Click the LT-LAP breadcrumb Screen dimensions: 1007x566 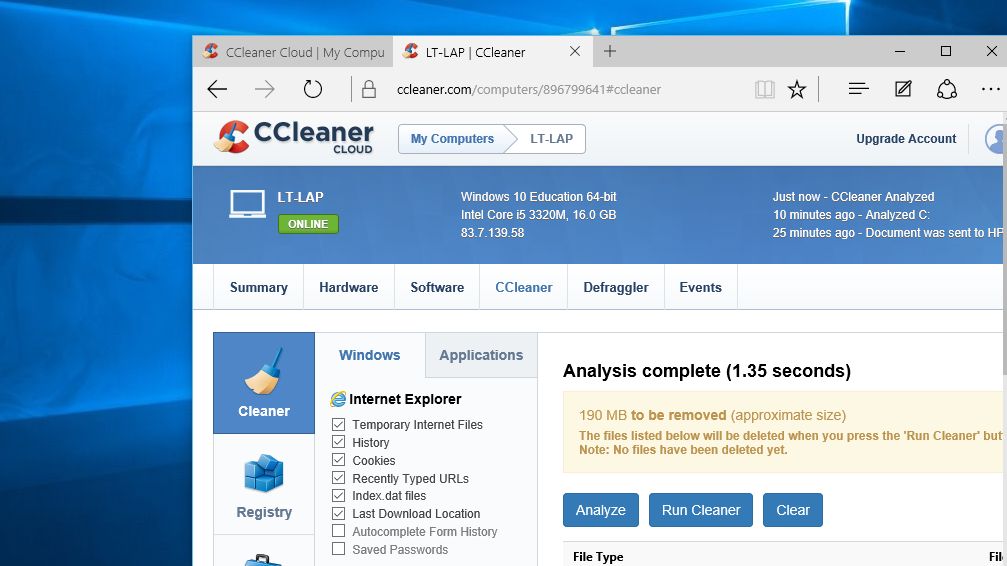click(551, 139)
